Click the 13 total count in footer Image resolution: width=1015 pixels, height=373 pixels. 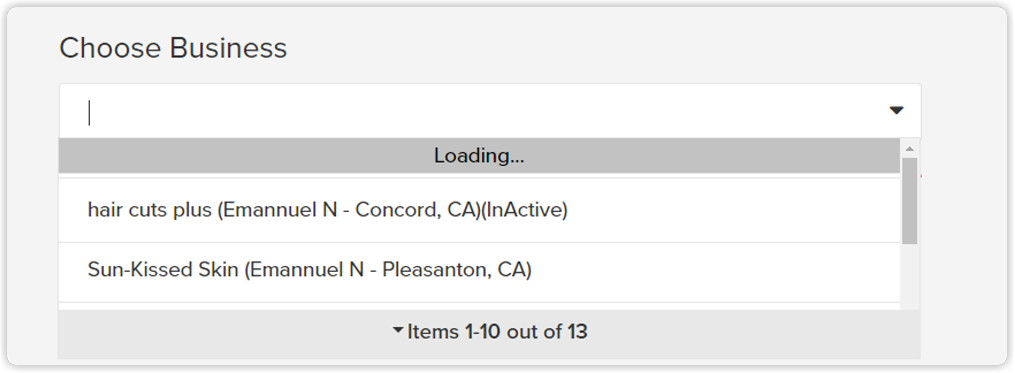pos(577,332)
